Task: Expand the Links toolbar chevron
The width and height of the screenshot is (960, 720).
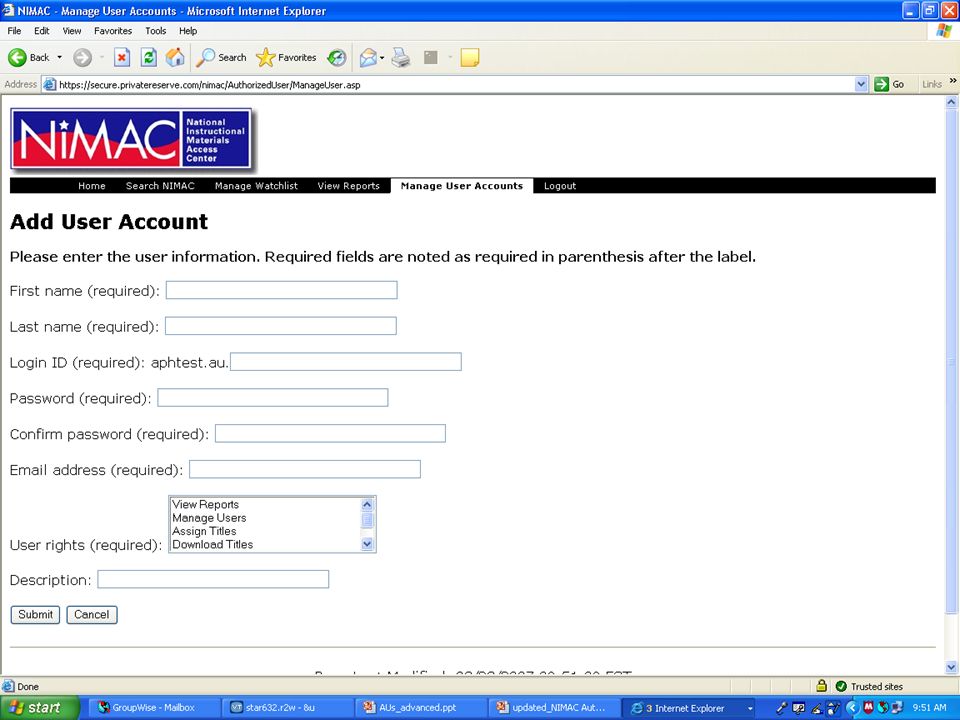Action: point(953,81)
